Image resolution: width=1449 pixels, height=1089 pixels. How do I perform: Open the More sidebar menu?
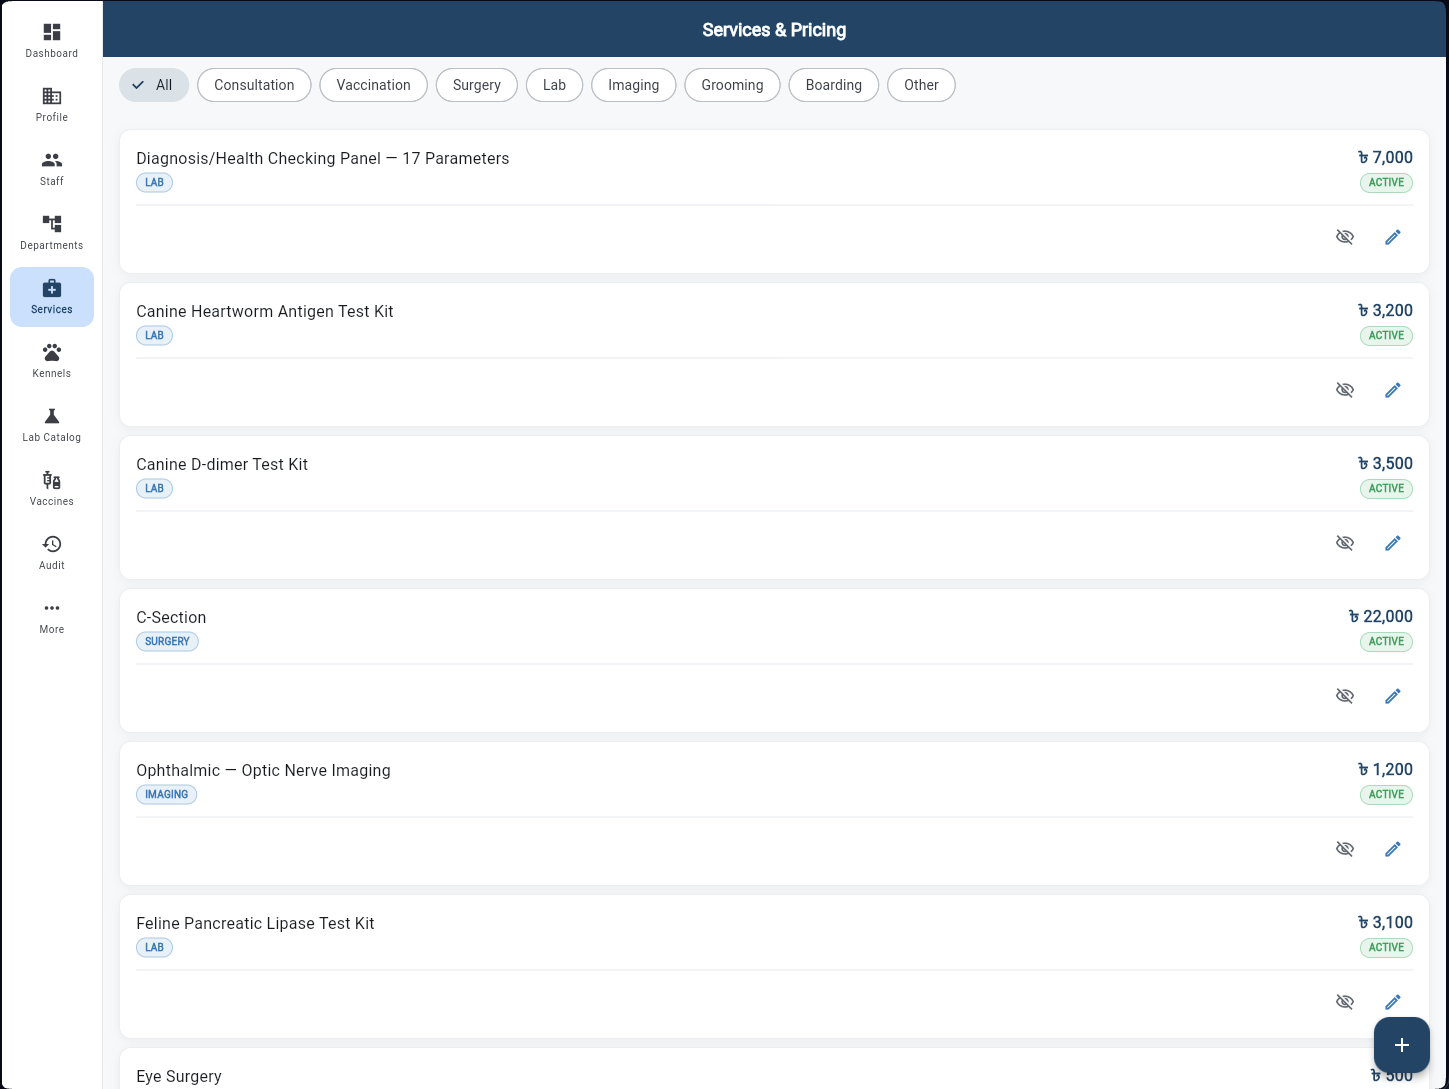(x=51, y=616)
